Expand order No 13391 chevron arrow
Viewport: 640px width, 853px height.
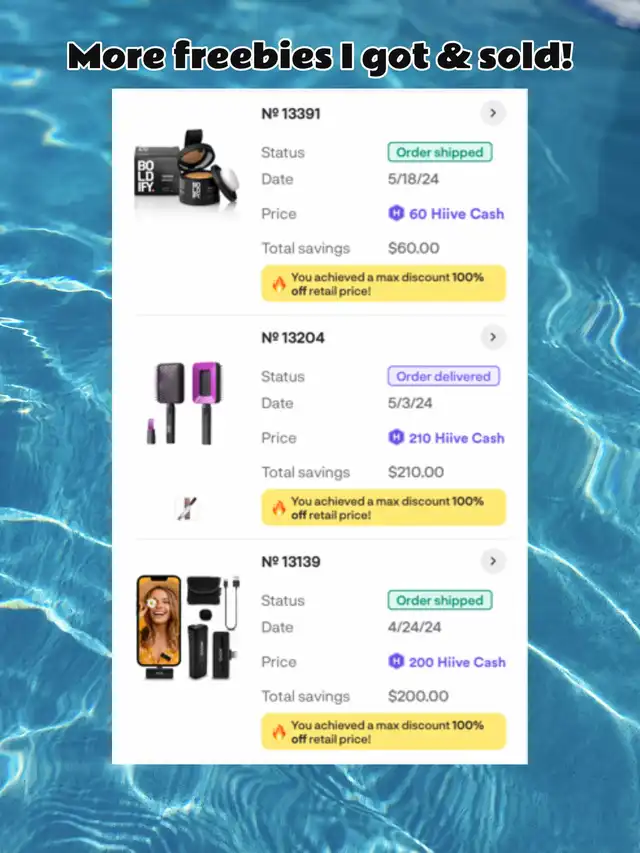point(493,113)
